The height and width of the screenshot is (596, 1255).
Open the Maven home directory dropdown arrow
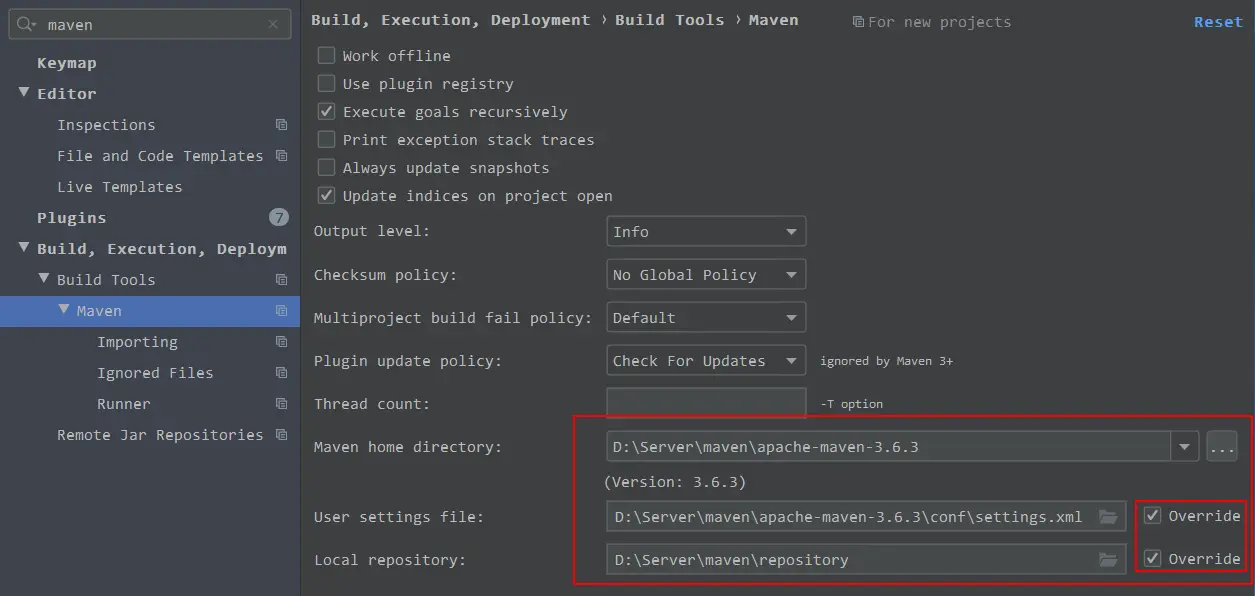click(x=1185, y=446)
